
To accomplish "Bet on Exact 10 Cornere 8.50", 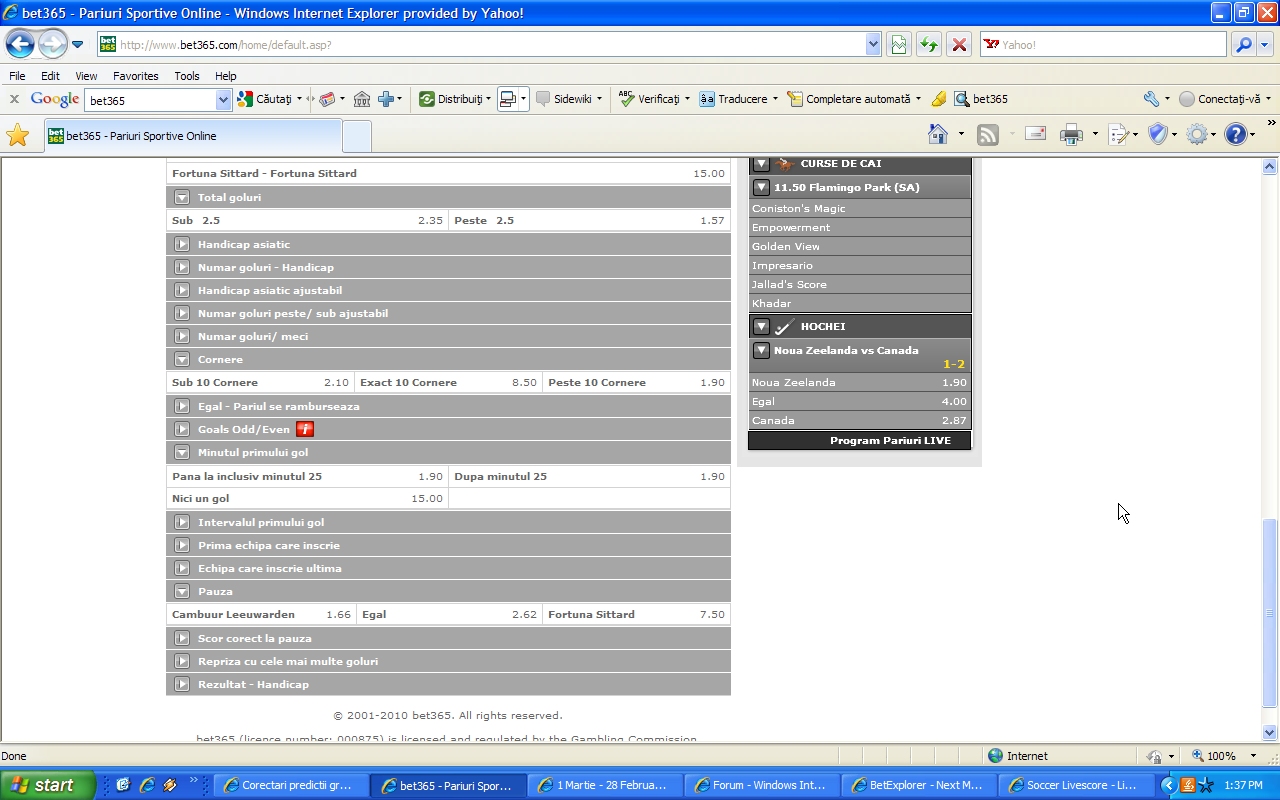I will point(448,382).
